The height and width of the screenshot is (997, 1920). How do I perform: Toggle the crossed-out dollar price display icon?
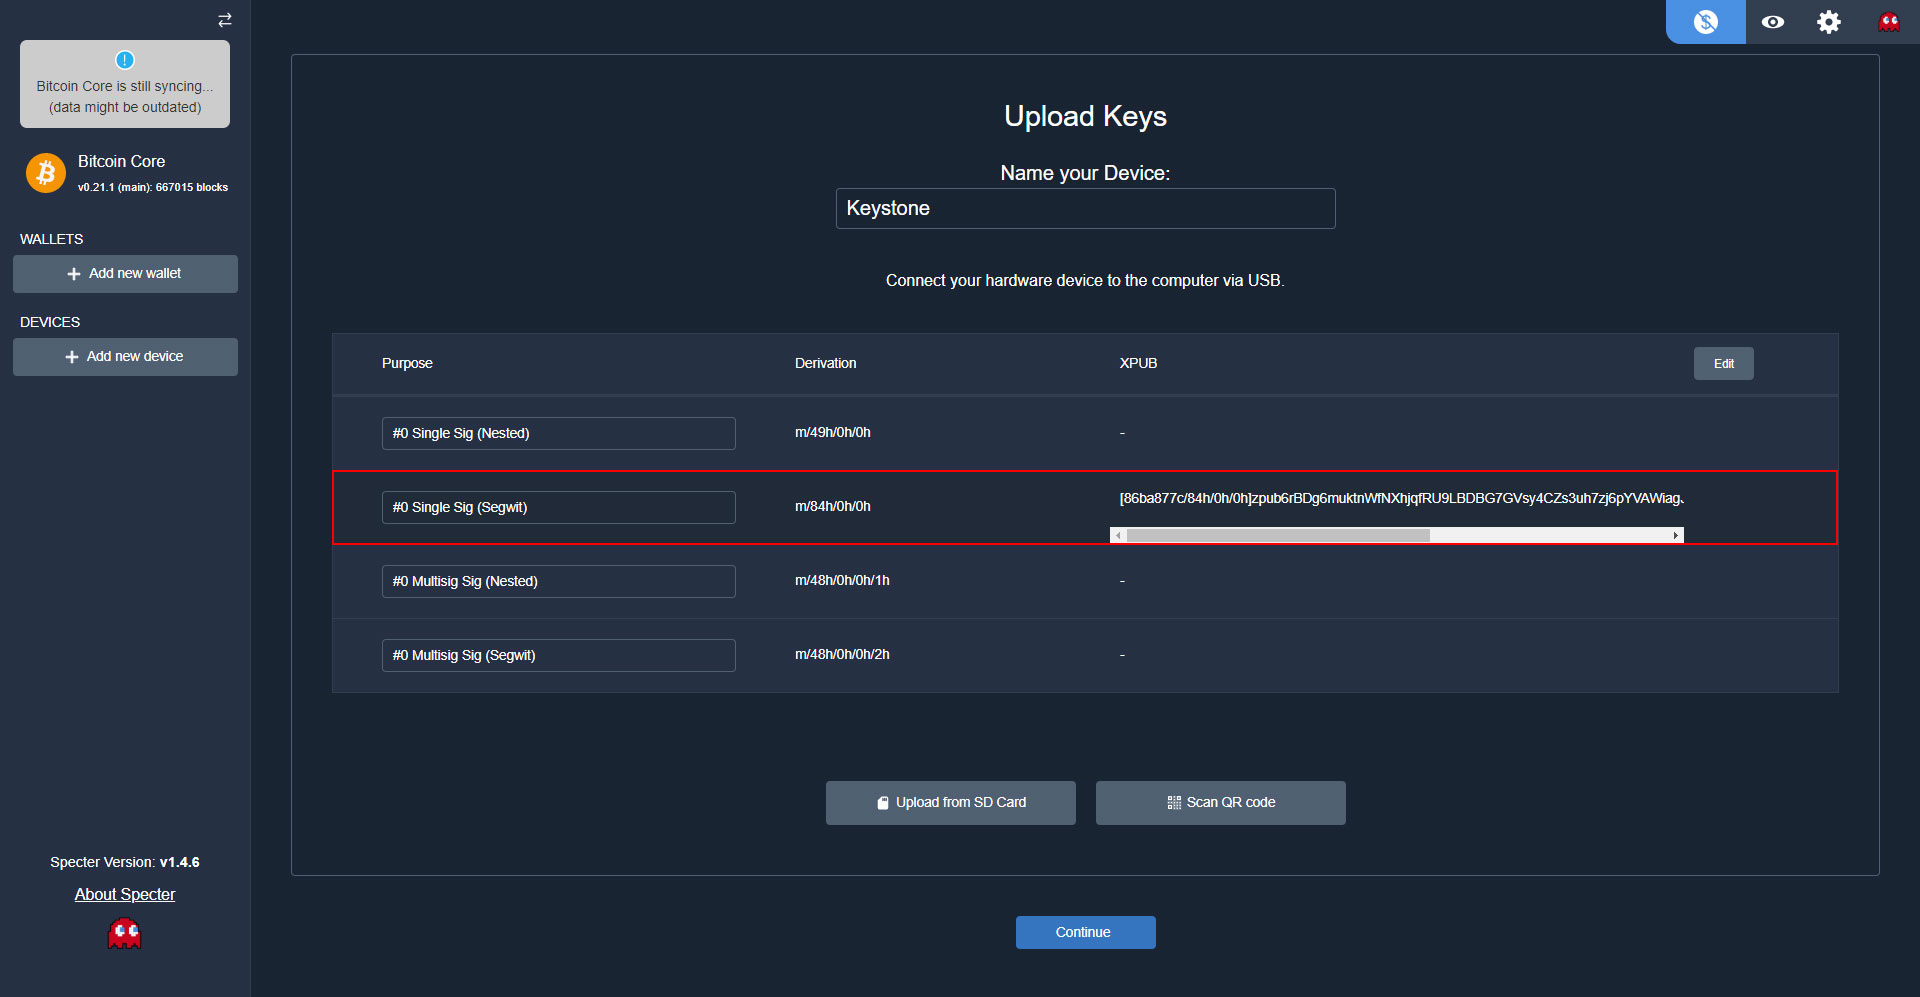pyautogui.click(x=1705, y=22)
